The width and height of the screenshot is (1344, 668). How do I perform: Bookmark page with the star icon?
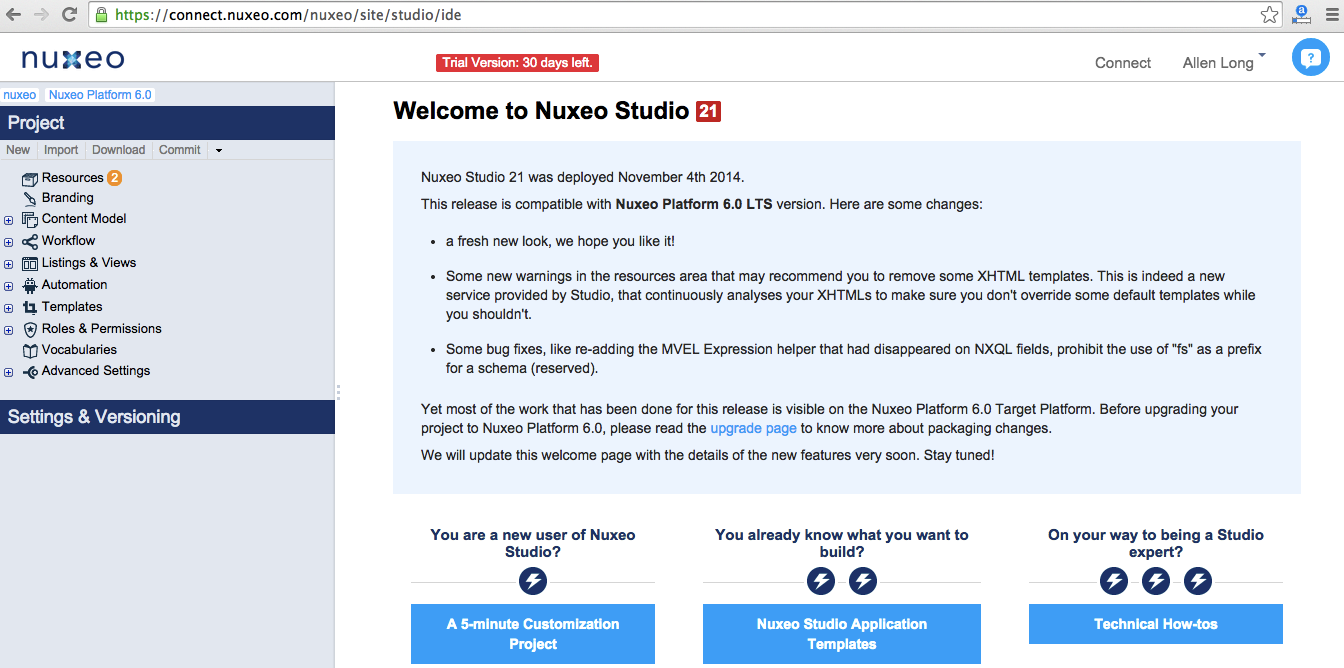[1269, 15]
